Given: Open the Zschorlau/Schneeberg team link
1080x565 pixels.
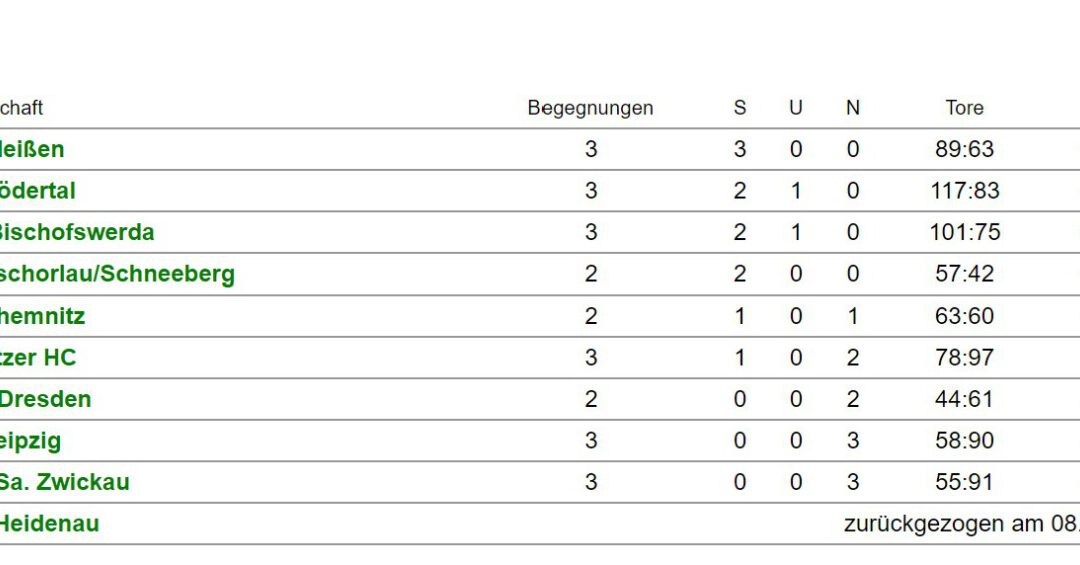Looking at the screenshot, I should (x=117, y=274).
